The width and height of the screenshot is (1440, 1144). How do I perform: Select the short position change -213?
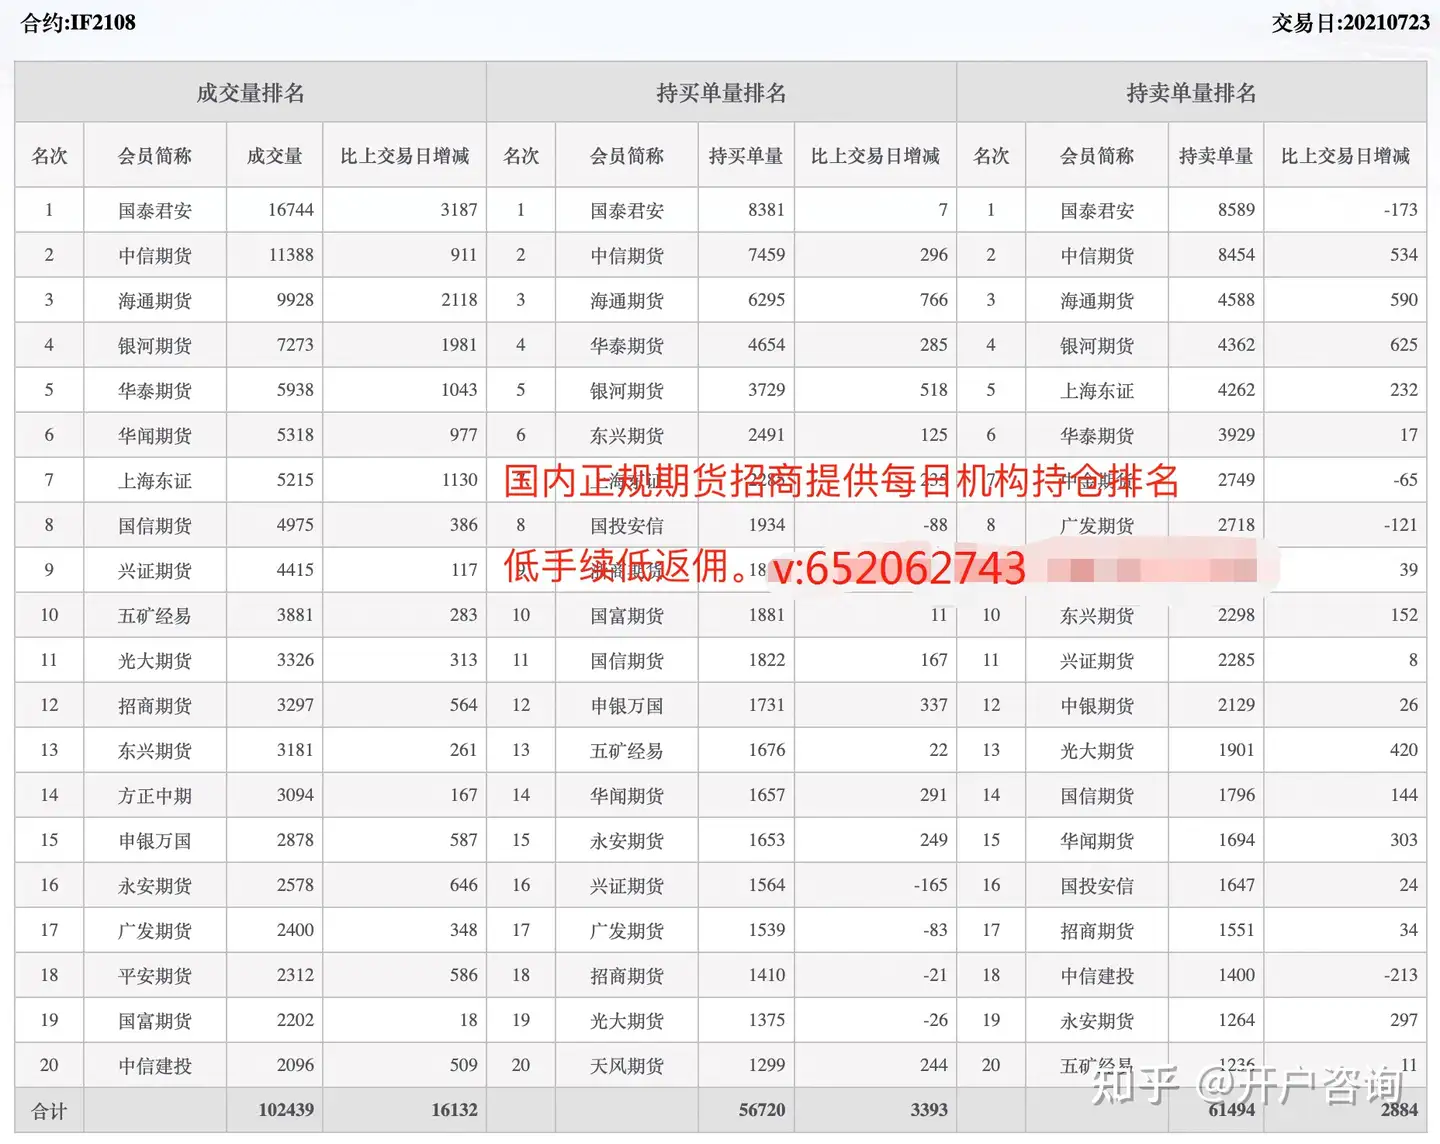1401,975
